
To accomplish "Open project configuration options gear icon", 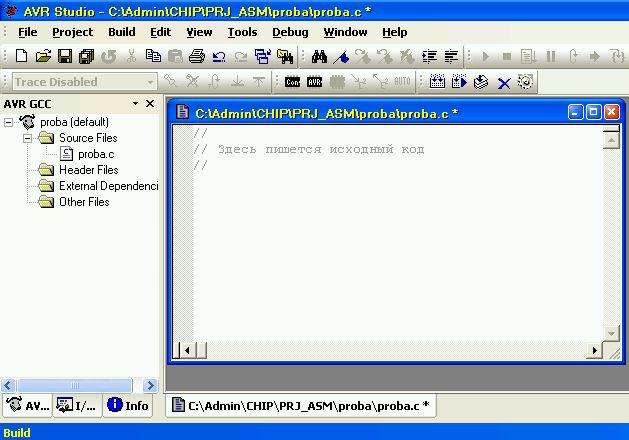I will 525,81.
